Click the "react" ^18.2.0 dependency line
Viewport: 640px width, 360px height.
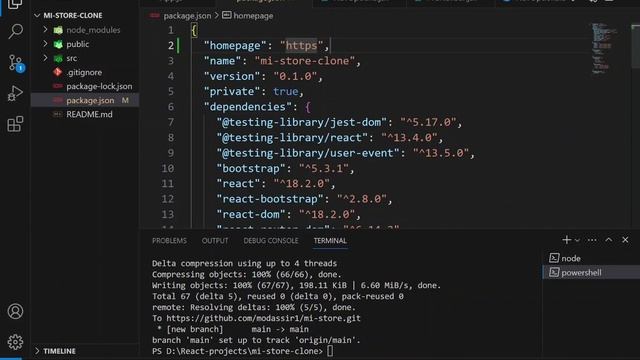tap(276, 184)
